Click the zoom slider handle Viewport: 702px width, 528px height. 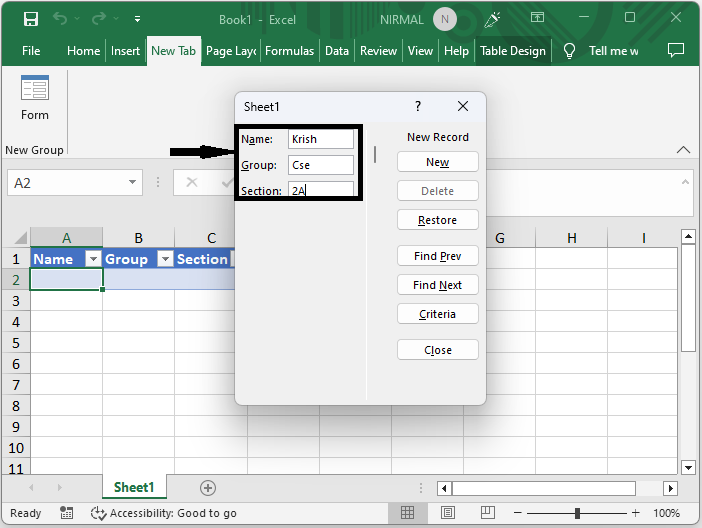click(x=578, y=513)
